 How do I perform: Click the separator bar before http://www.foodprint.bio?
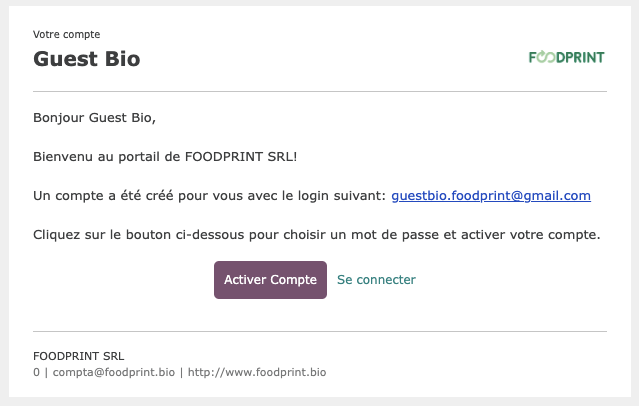pos(181,372)
